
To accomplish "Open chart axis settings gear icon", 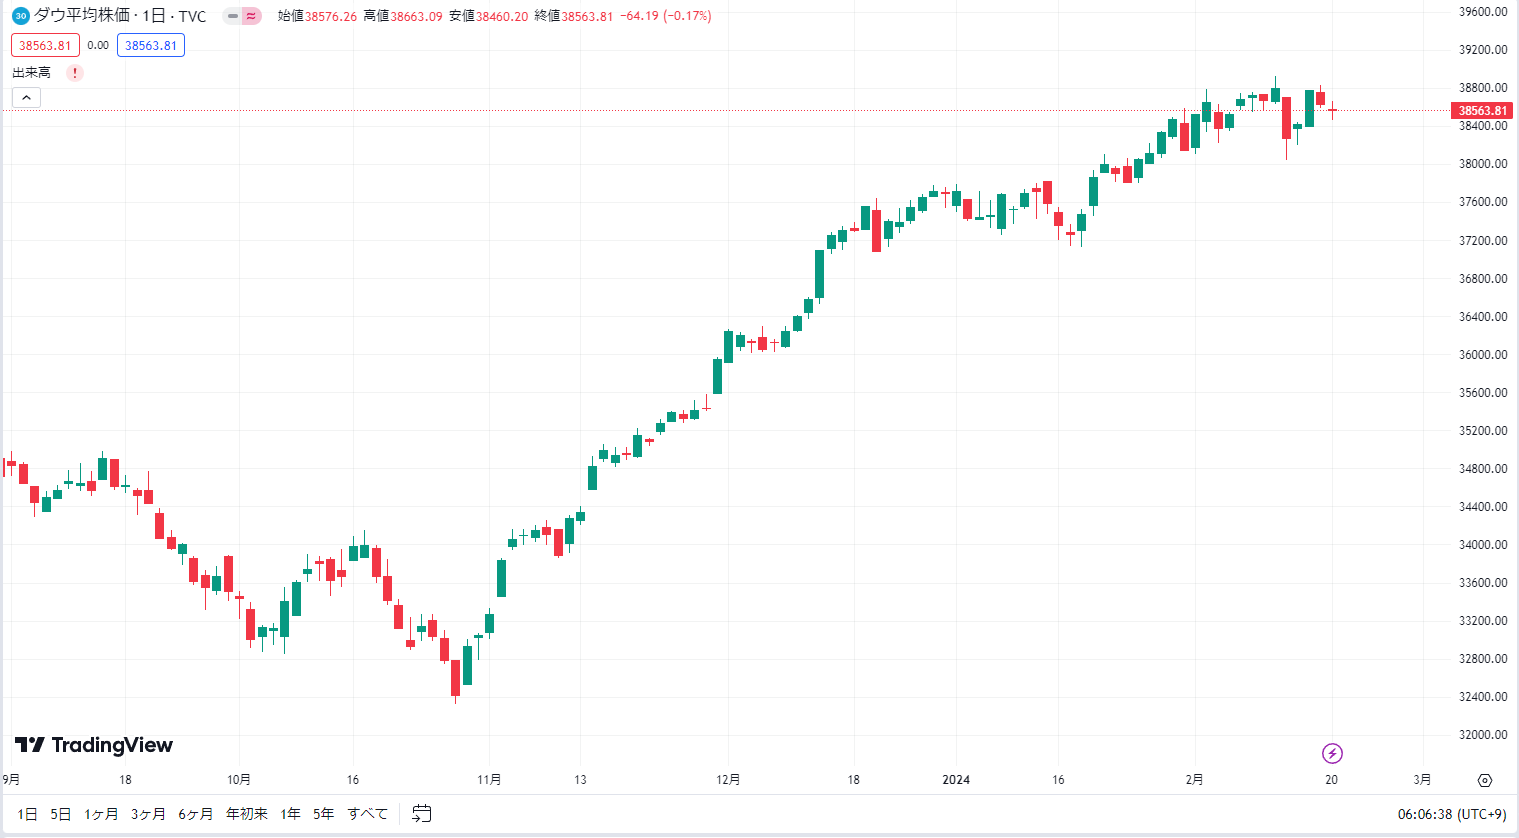I will [1485, 780].
